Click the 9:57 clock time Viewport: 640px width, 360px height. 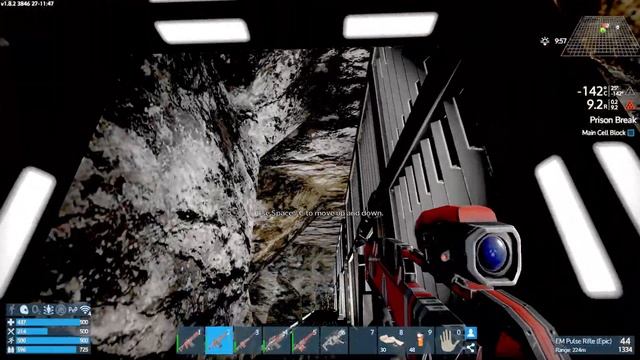560,41
